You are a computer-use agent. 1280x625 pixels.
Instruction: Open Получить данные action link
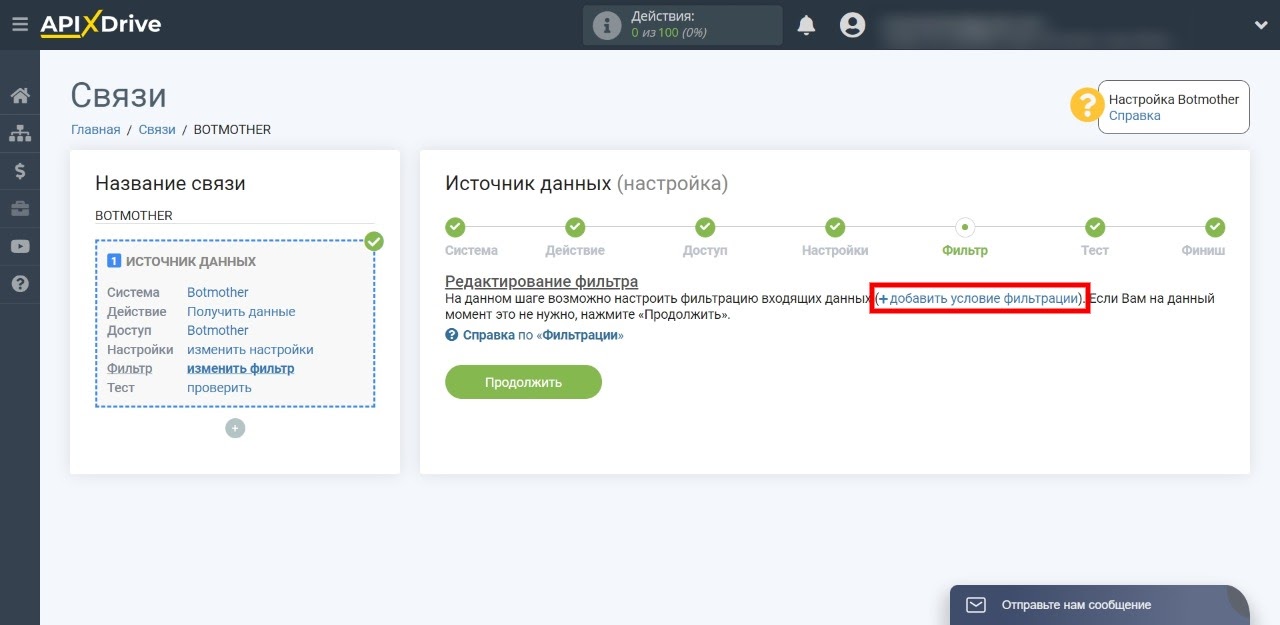click(241, 311)
